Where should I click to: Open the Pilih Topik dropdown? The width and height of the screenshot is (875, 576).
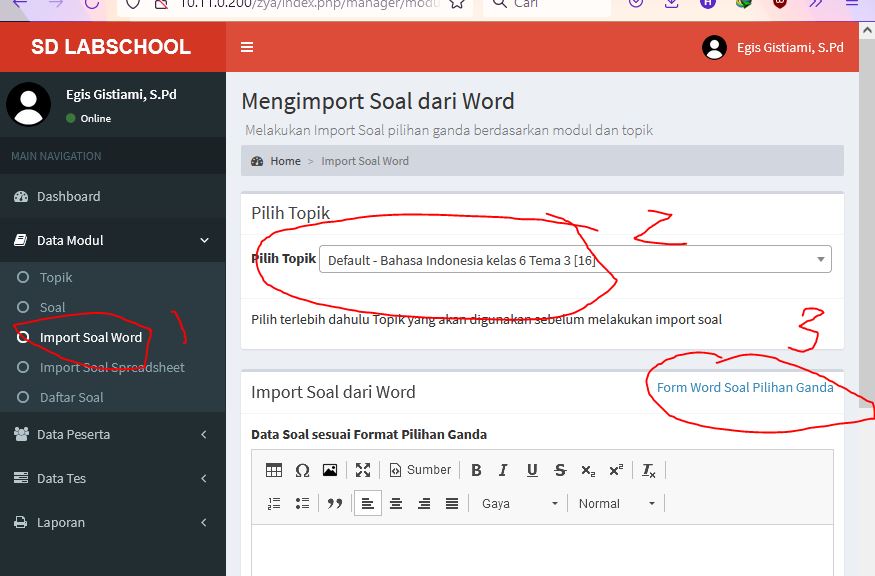click(x=575, y=260)
